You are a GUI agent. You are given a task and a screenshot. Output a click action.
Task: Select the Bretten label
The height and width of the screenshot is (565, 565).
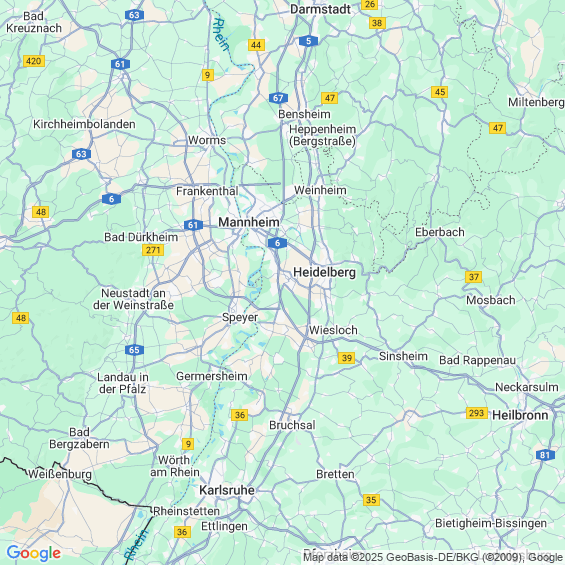coord(335,474)
